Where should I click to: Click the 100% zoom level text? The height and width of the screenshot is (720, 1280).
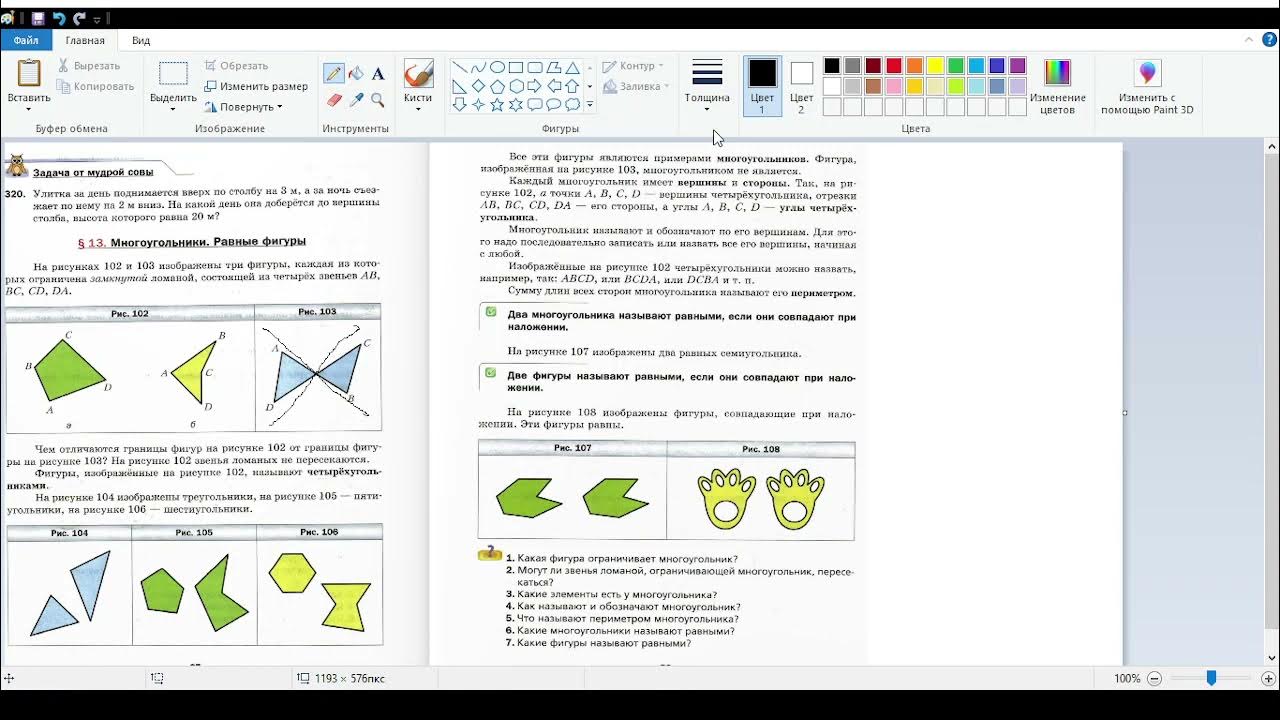coord(1127,678)
